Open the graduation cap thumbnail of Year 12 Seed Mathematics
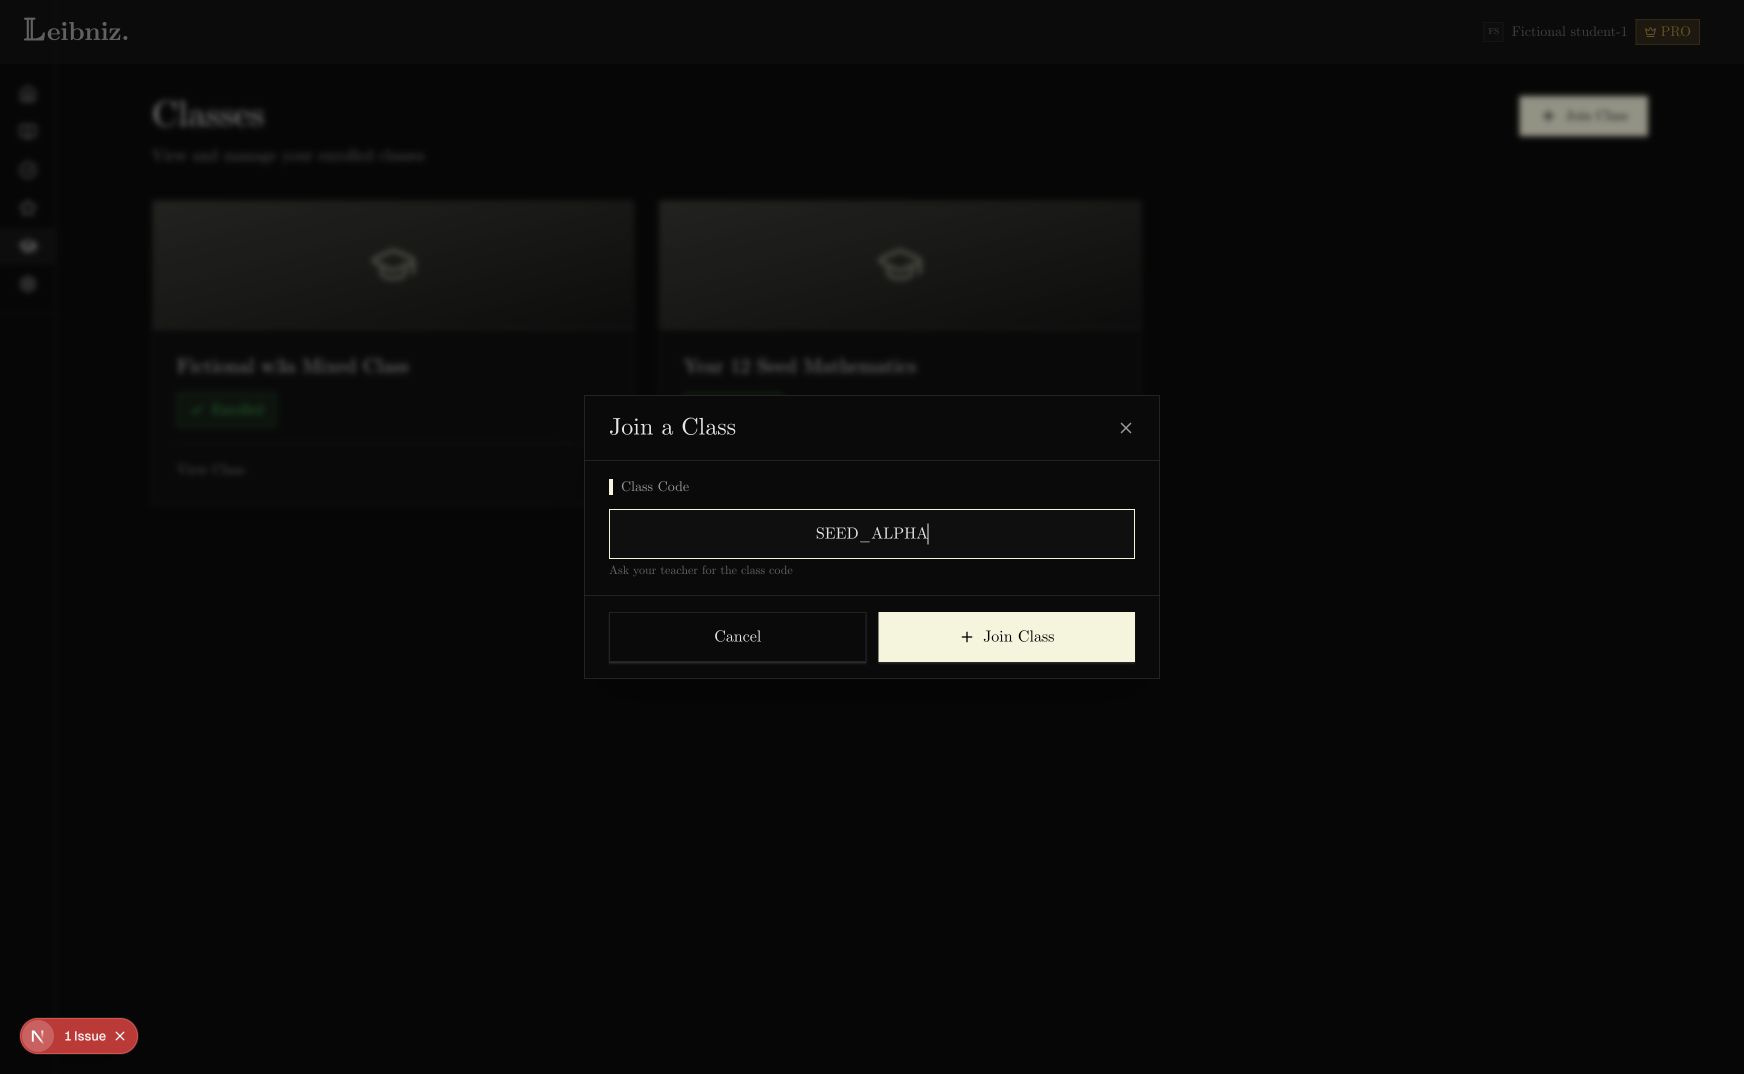Image resolution: width=1744 pixels, height=1074 pixels. [899, 265]
